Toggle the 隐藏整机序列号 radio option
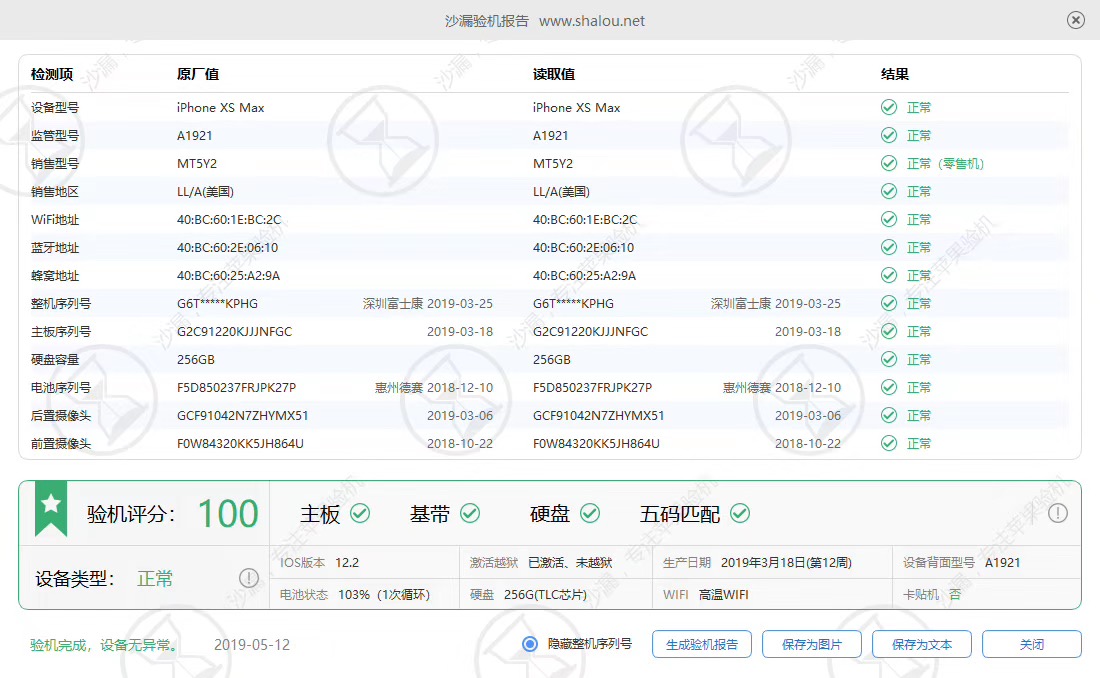 [x=530, y=644]
